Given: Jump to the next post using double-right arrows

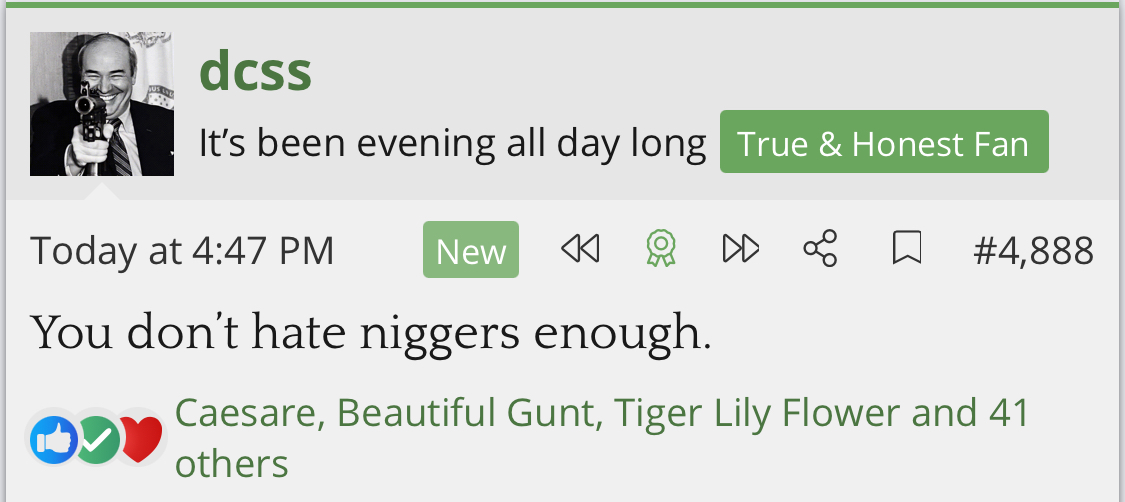Looking at the screenshot, I should coord(740,249).
